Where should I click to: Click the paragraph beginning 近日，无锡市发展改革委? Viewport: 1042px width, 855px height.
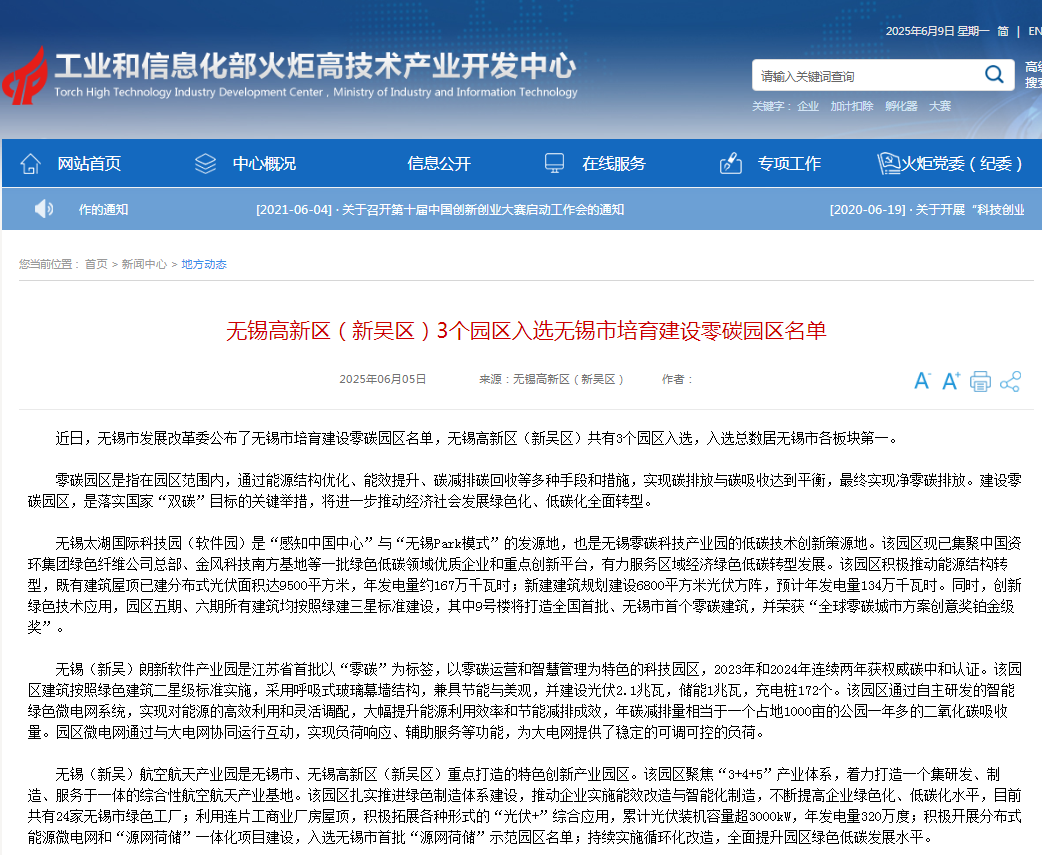(x=477, y=438)
